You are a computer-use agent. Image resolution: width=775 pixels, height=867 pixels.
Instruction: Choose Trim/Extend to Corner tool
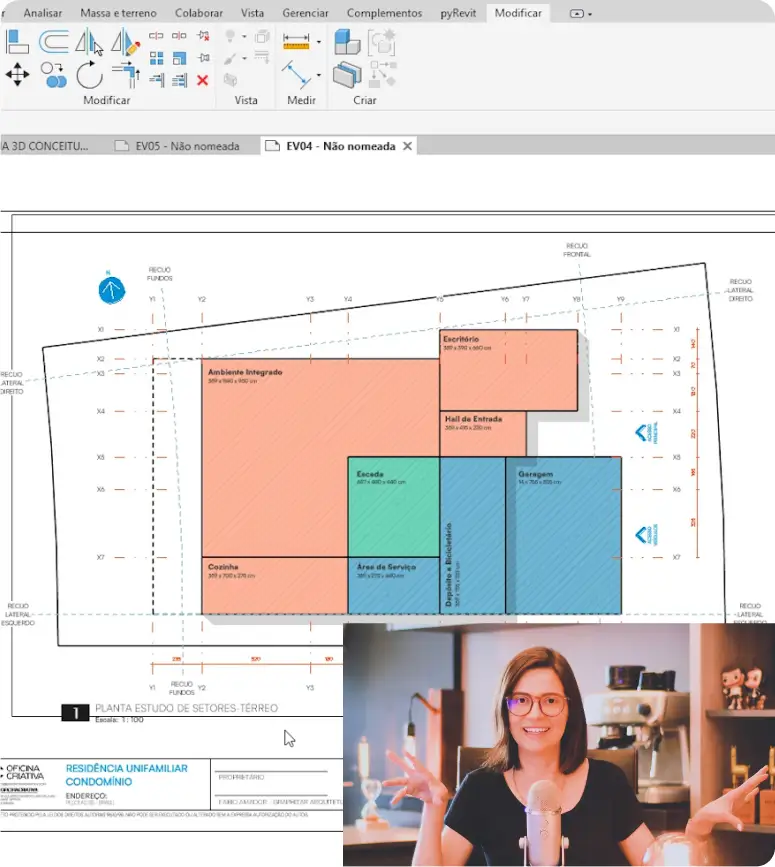125,75
